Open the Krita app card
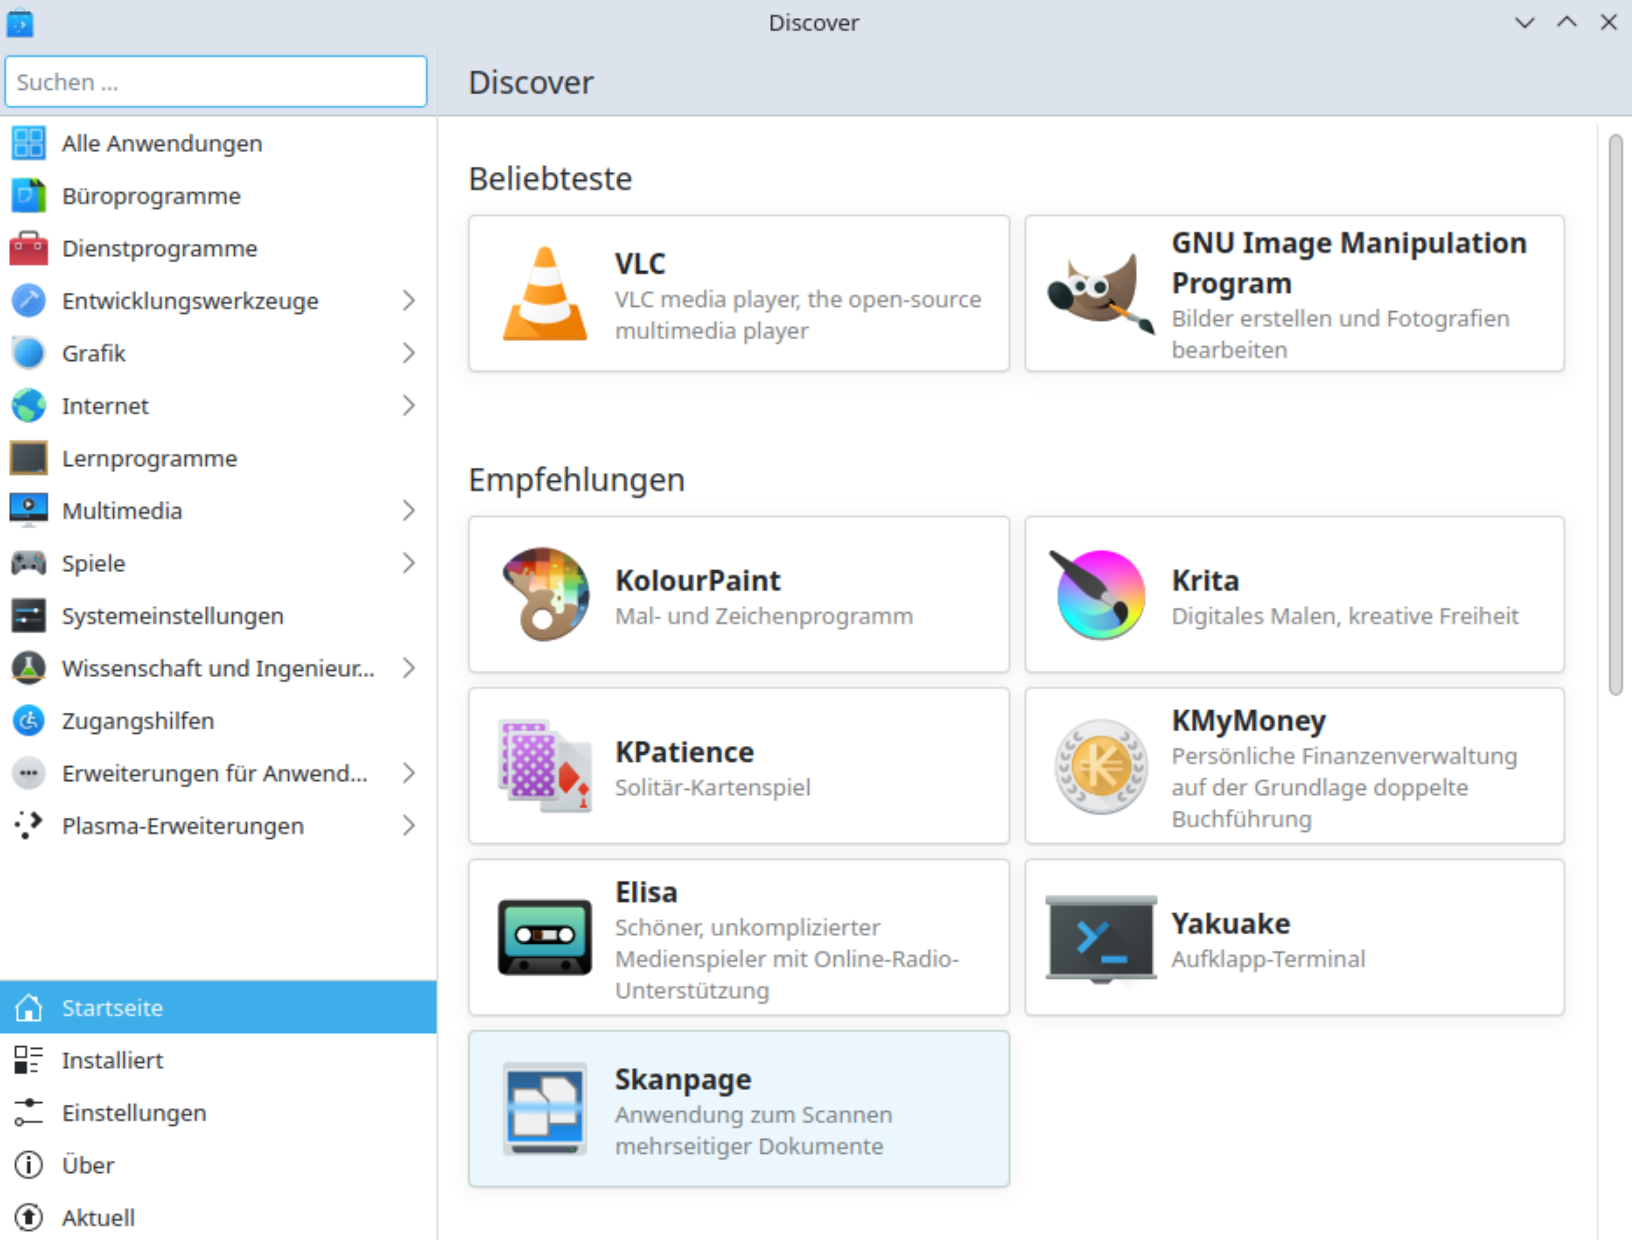 click(x=1293, y=594)
